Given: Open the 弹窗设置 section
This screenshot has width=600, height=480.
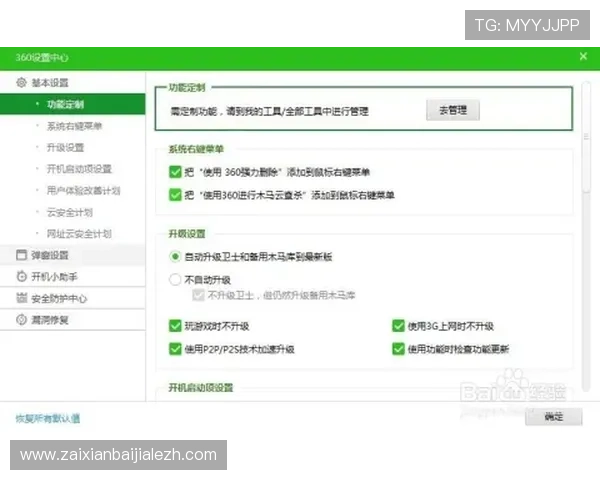Looking at the screenshot, I should (x=73, y=255).
